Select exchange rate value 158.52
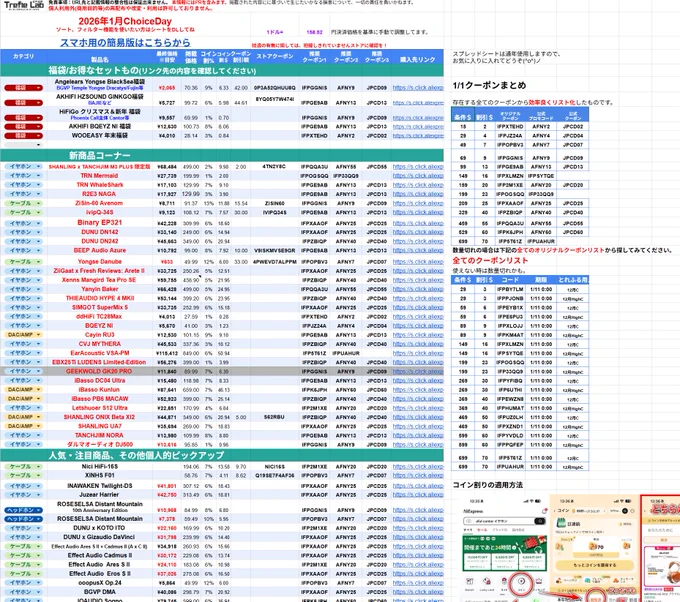This screenshot has height=602, width=680. click(x=314, y=32)
